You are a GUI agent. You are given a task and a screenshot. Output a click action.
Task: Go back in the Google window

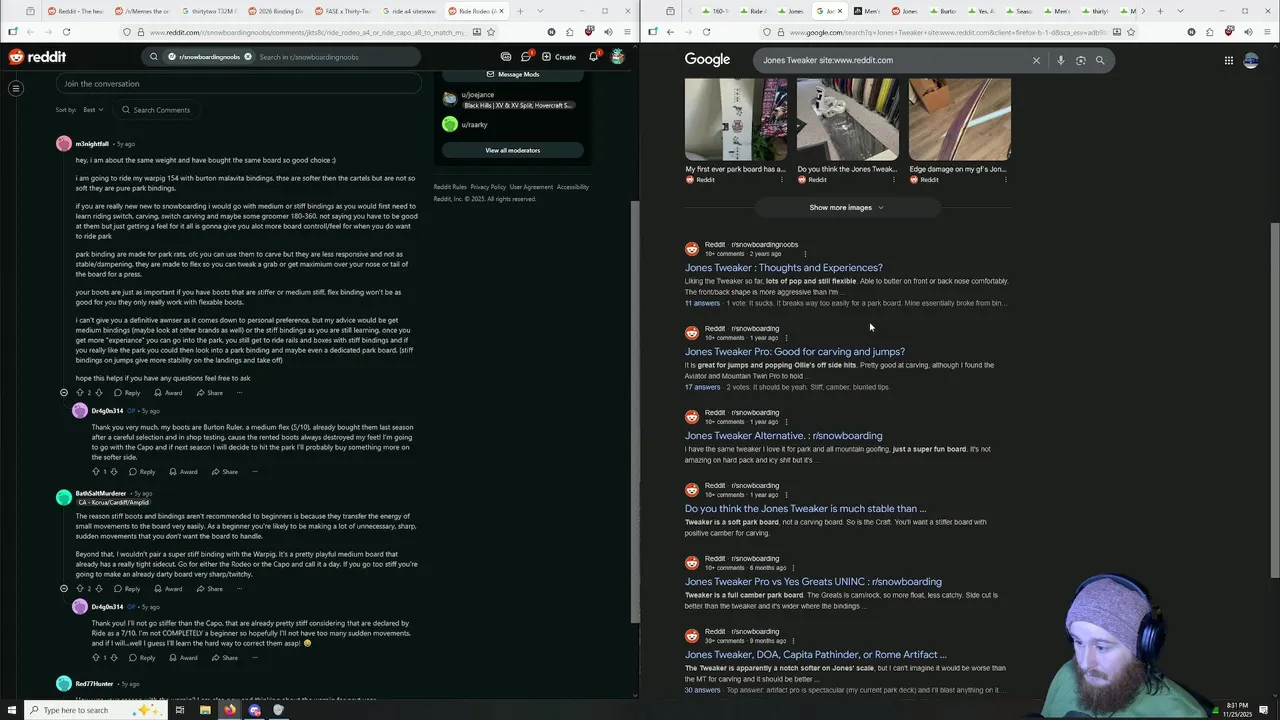pos(671,32)
